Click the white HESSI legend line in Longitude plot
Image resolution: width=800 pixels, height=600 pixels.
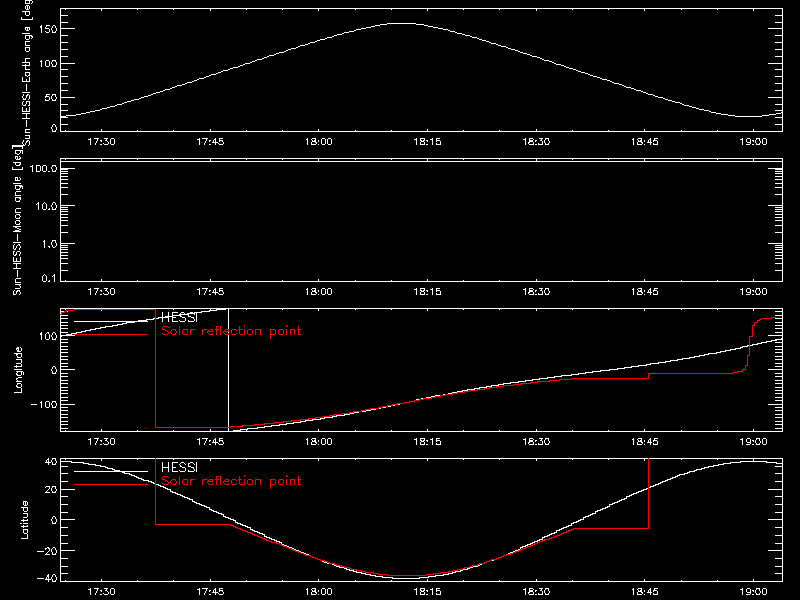pyautogui.click(x=111, y=321)
